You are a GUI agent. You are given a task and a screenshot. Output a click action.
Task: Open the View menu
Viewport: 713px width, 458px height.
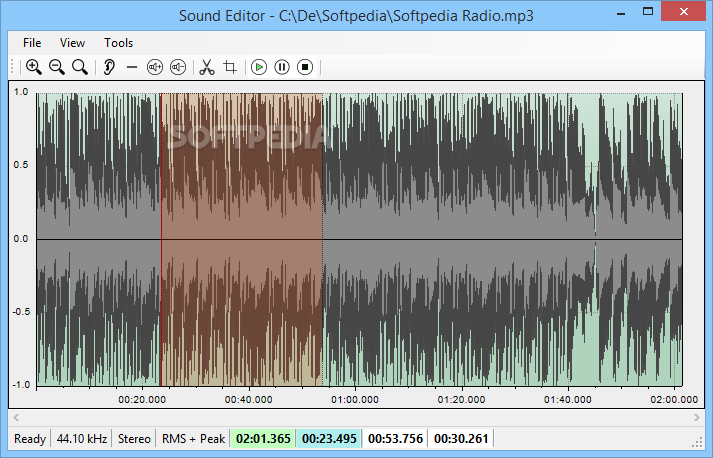pyautogui.click(x=72, y=43)
